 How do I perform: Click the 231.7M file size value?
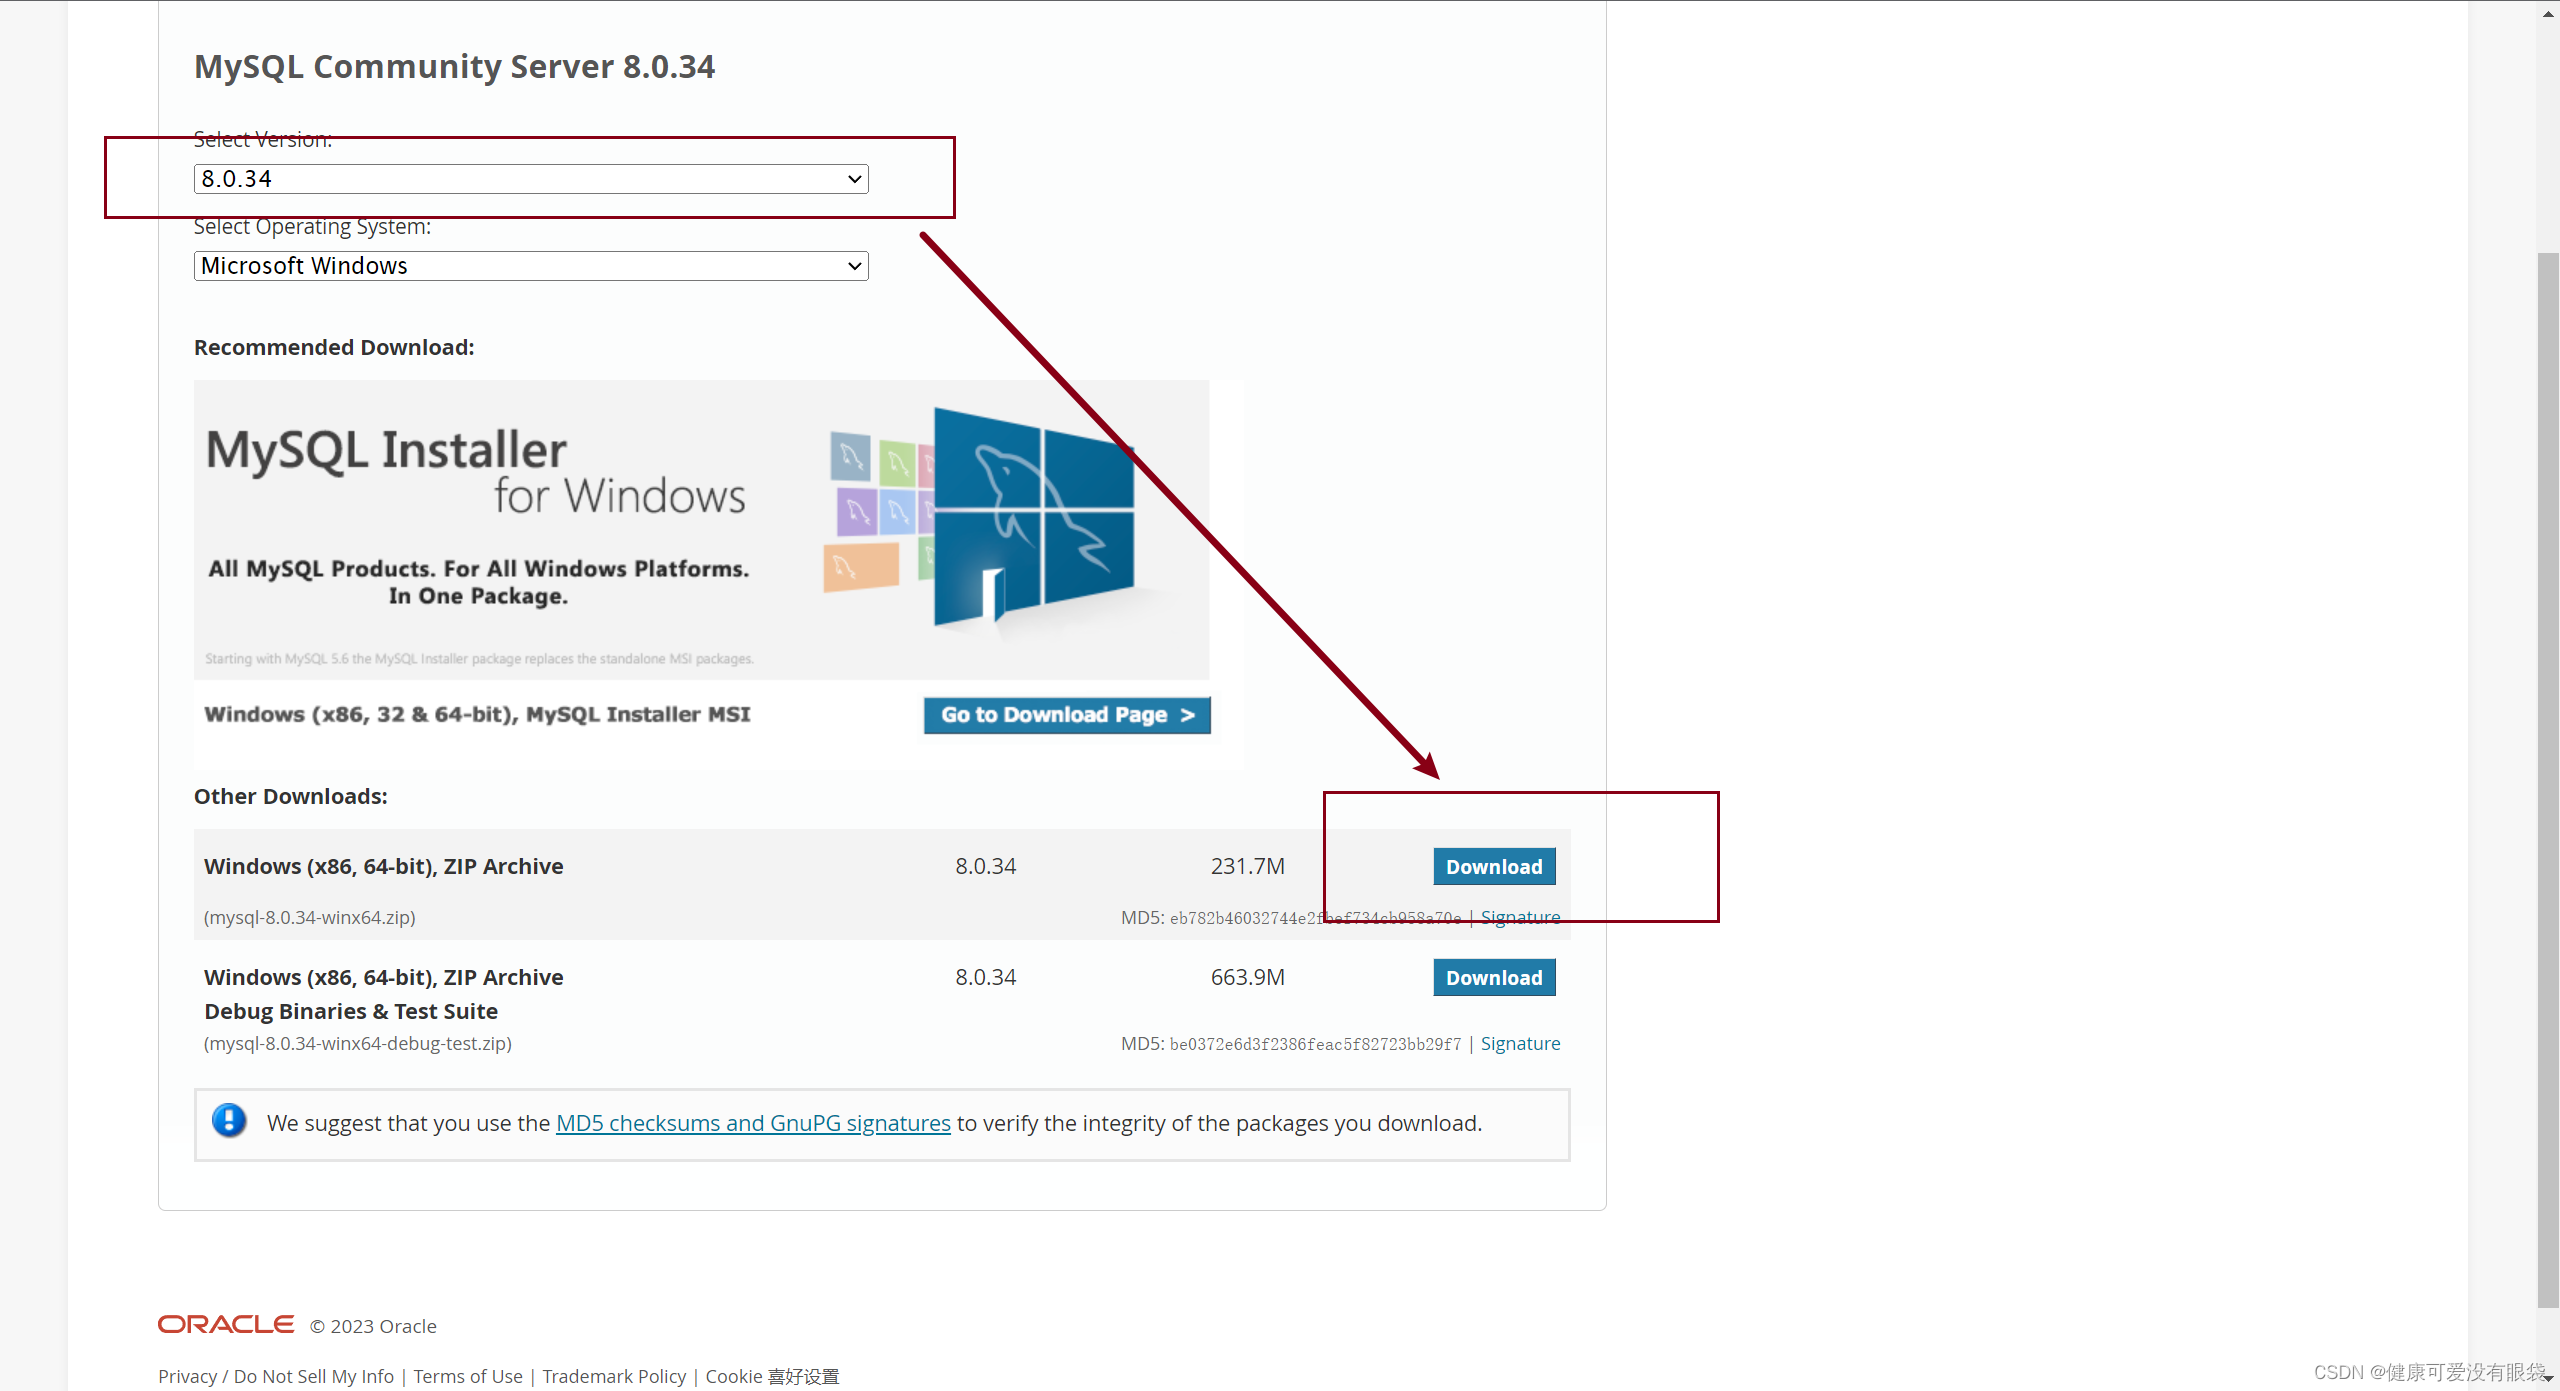(1248, 867)
